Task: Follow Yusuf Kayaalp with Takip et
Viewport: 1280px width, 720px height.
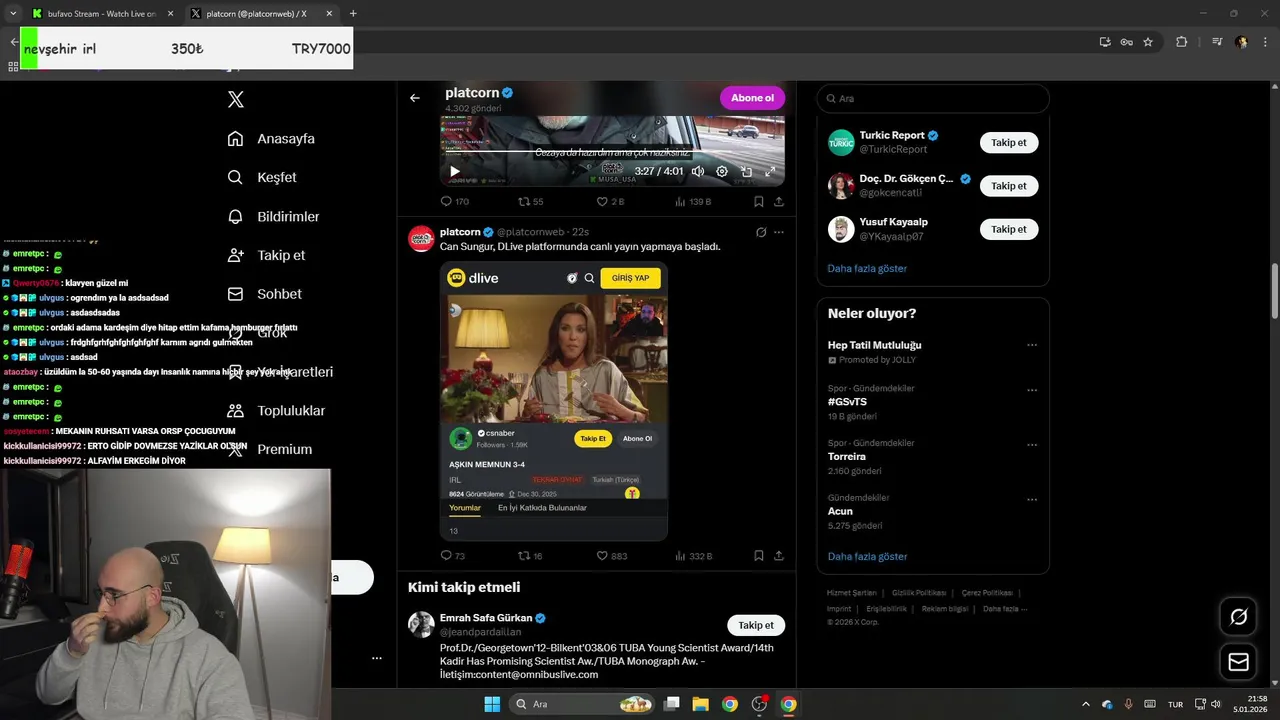Action: click(x=1009, y=229)
